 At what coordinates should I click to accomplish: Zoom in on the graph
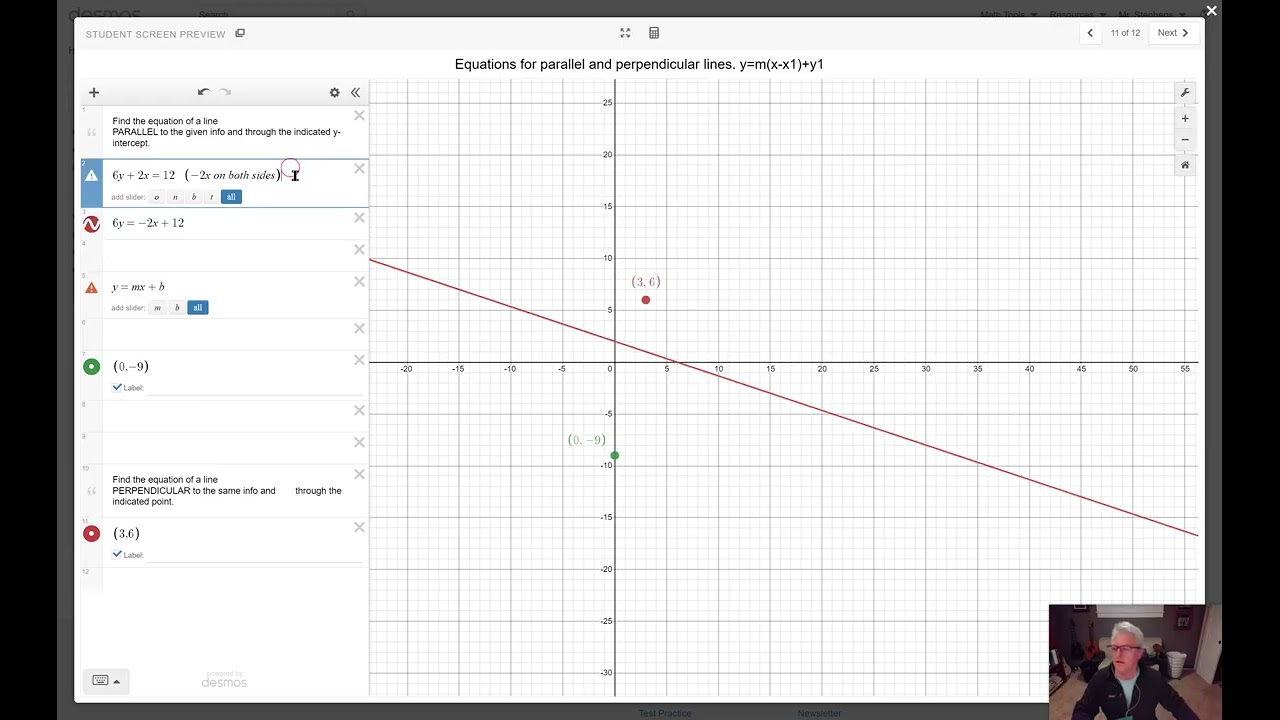(1185, 119)
